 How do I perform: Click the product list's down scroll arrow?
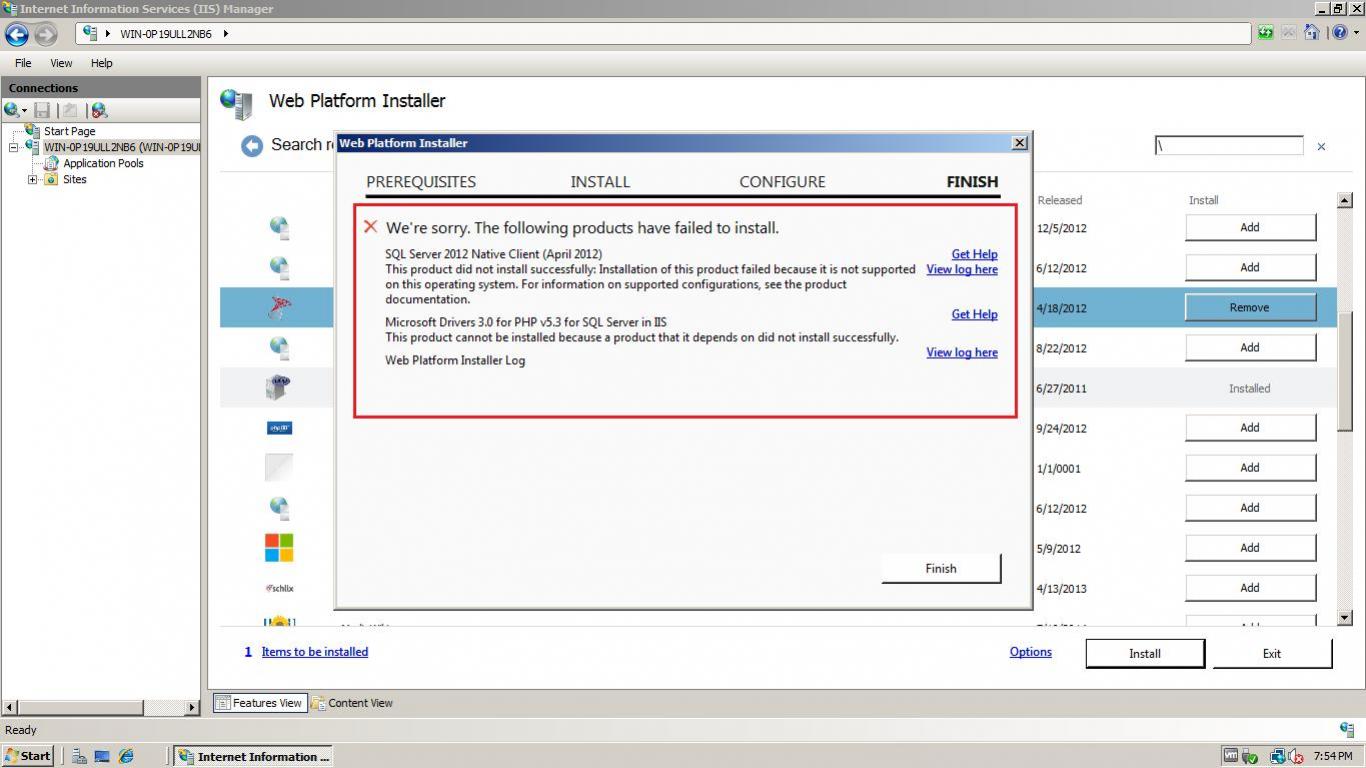(1345, 618)
